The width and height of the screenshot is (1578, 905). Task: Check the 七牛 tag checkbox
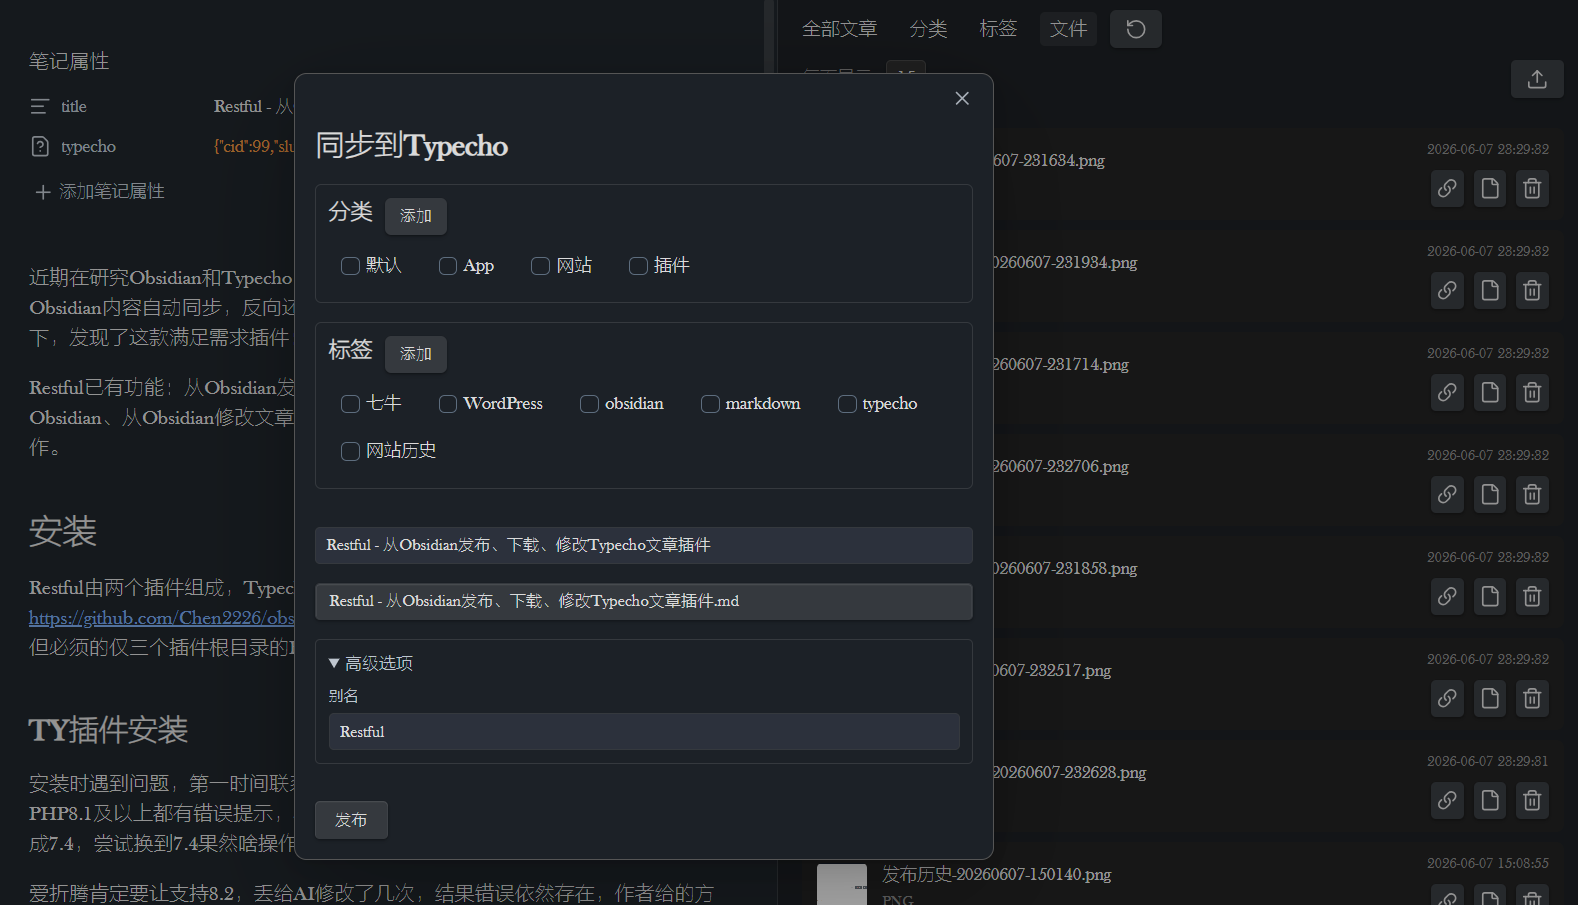(350, 404)
